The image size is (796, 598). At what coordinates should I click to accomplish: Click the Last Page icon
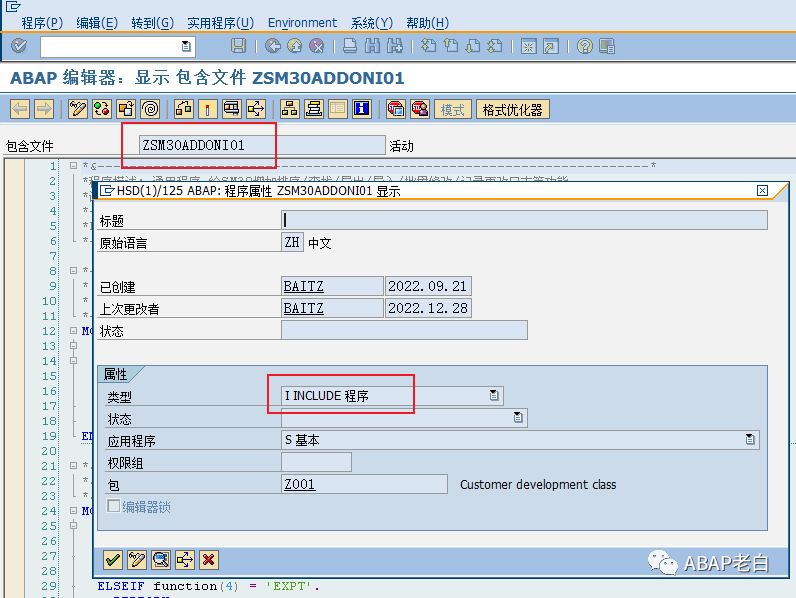[495, 46]
